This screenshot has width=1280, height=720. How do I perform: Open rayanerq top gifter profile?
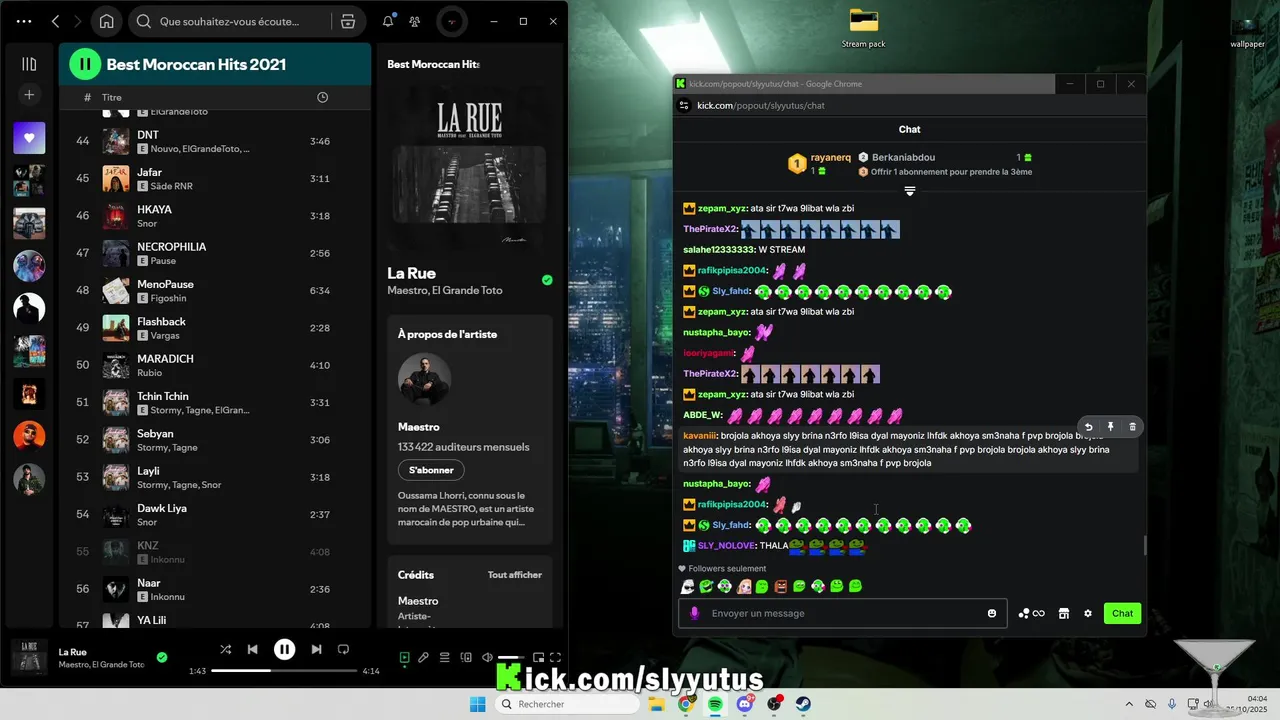point(830,157)
